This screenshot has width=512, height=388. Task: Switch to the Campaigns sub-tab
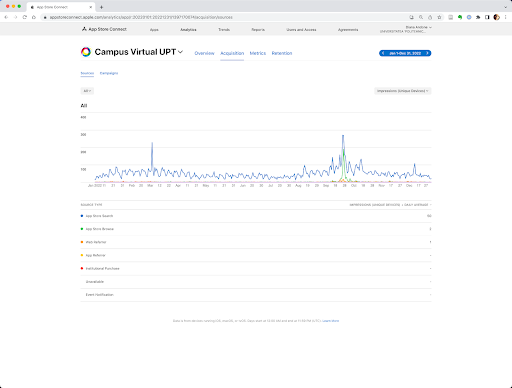point(109,73)
